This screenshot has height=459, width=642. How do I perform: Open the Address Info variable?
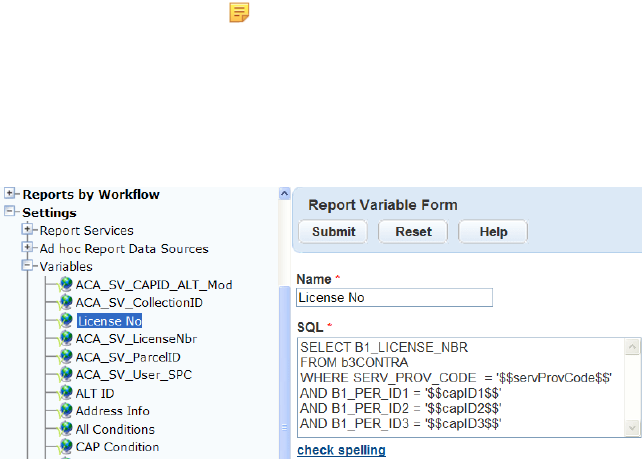point(113,411)
